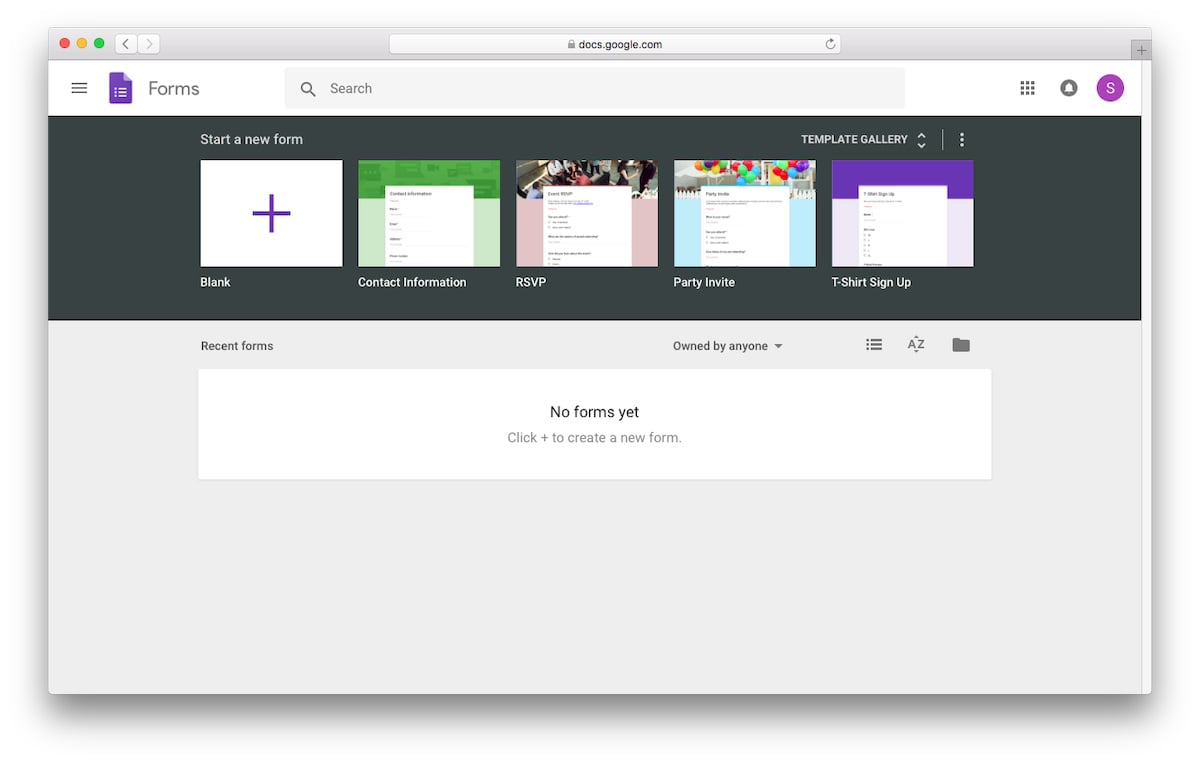Image resolution: width=1200 pixels, height=763 pixels.
Task: Minimize the Safari window
Action: [82, 43]
